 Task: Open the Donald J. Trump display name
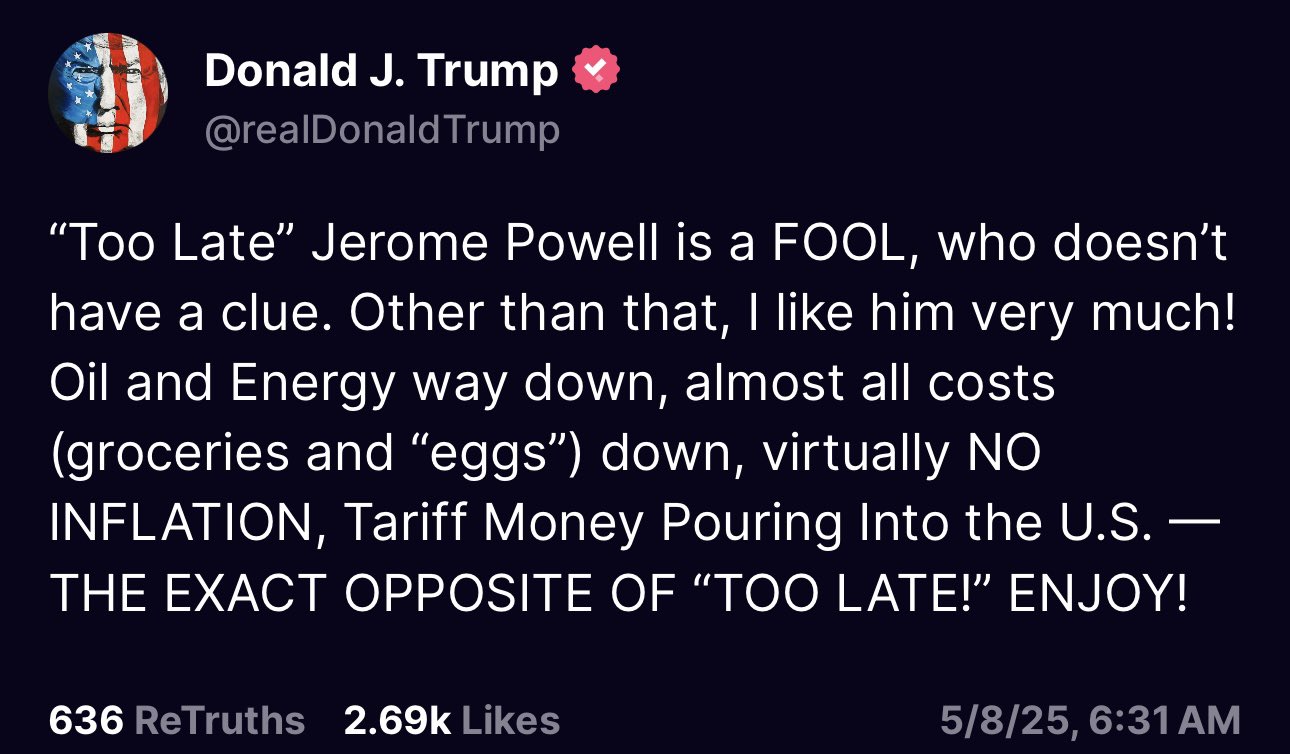point(381,70)
